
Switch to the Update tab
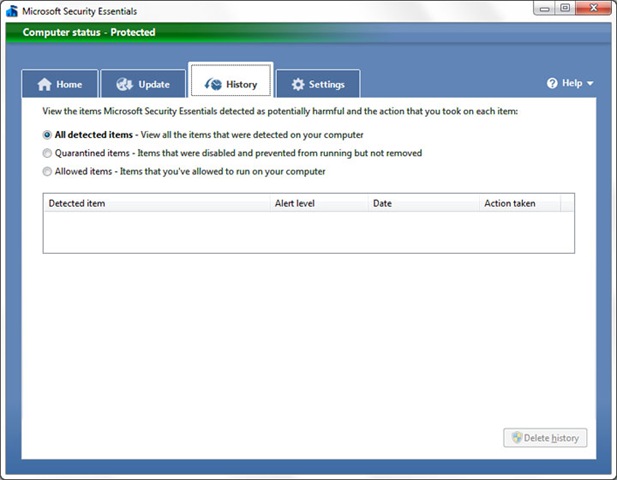[143, 83]
